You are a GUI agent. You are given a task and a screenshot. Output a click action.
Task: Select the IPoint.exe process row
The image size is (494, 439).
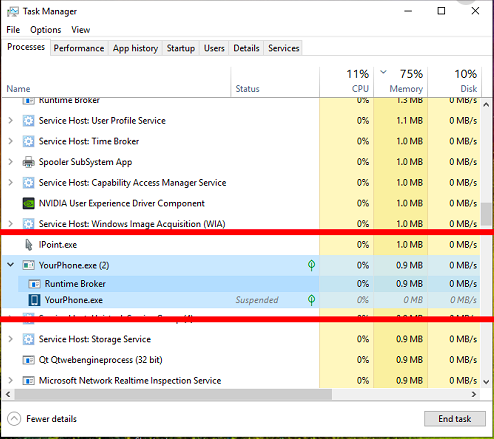[241, 245]
